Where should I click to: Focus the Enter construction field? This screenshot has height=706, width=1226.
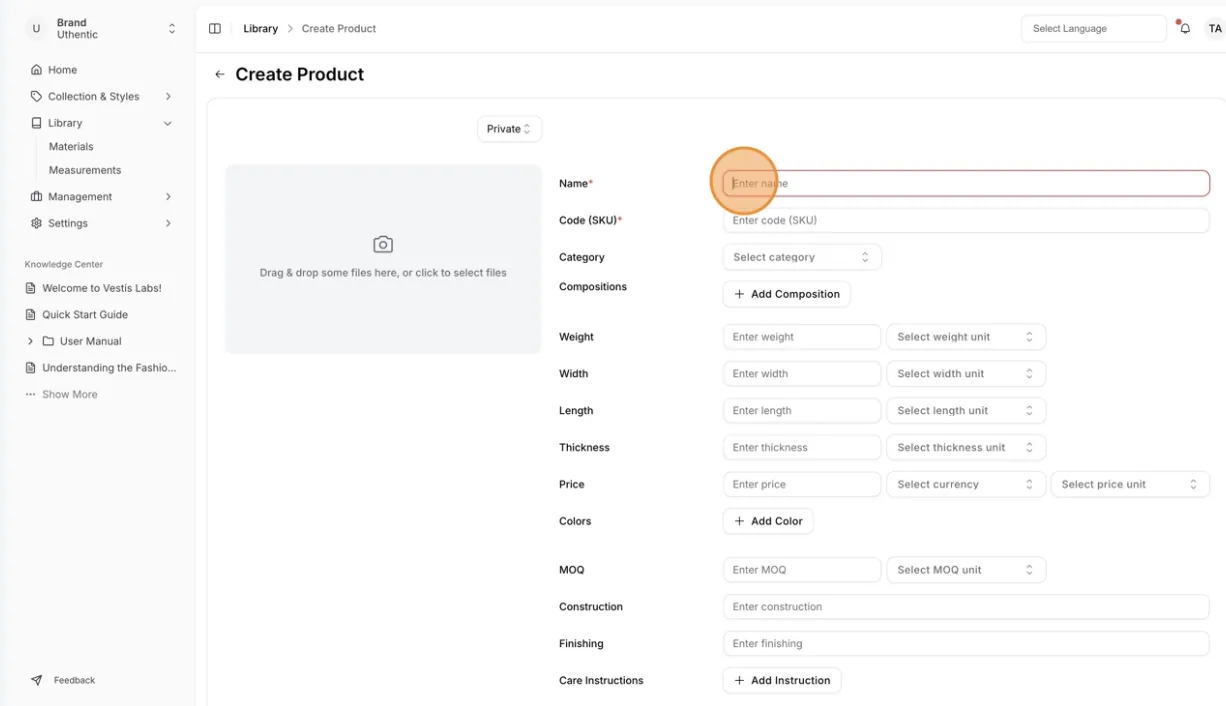[x=966, y=607]
